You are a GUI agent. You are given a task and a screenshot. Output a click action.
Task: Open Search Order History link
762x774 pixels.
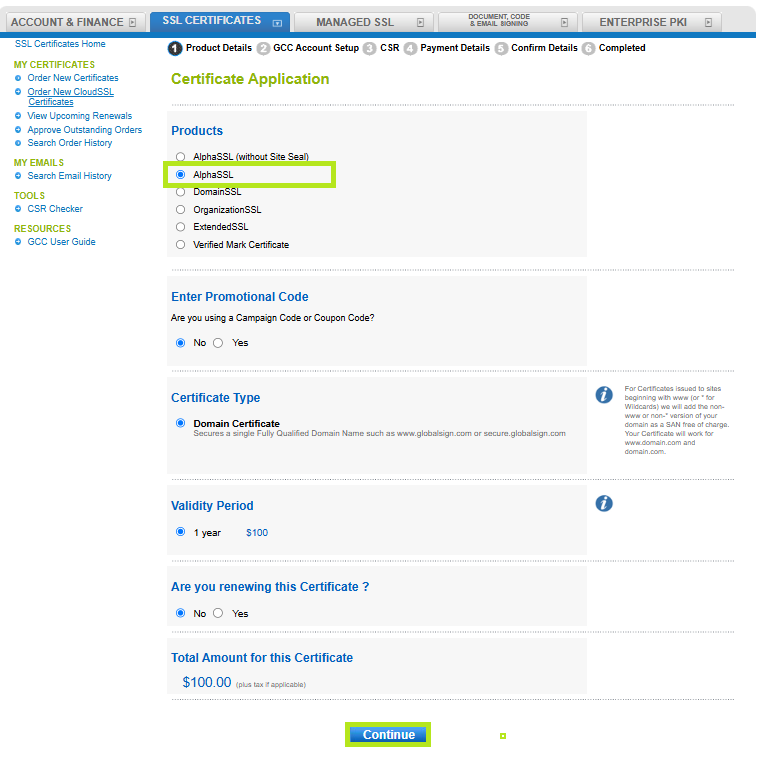70,143
